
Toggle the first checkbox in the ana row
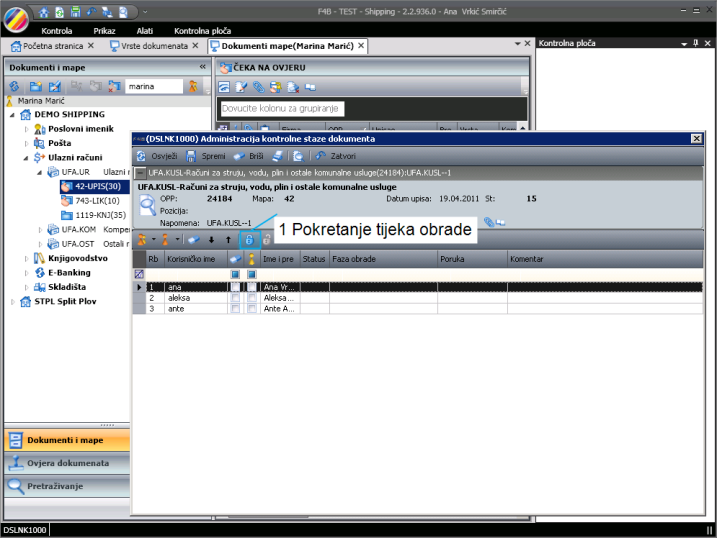point(235,286)
